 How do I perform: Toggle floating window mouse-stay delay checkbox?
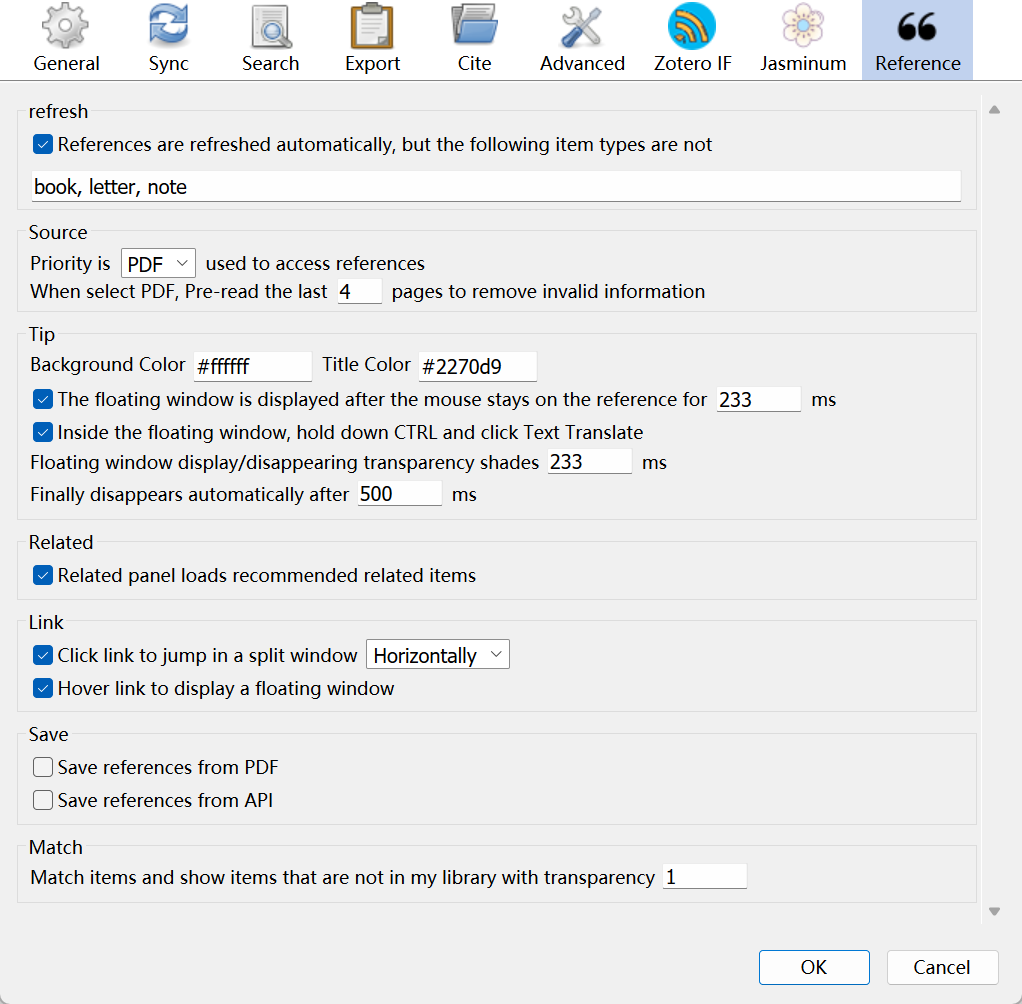pyautogui.click(x=43, y=399)
